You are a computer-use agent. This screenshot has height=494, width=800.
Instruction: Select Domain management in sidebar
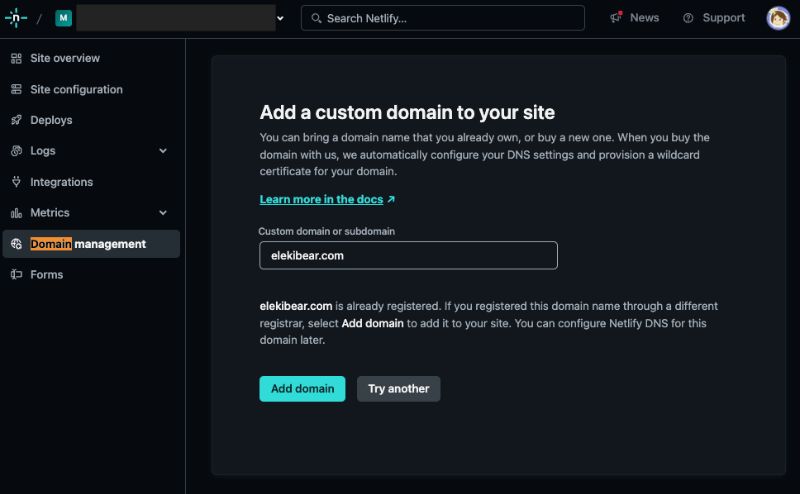pos(88,244)
